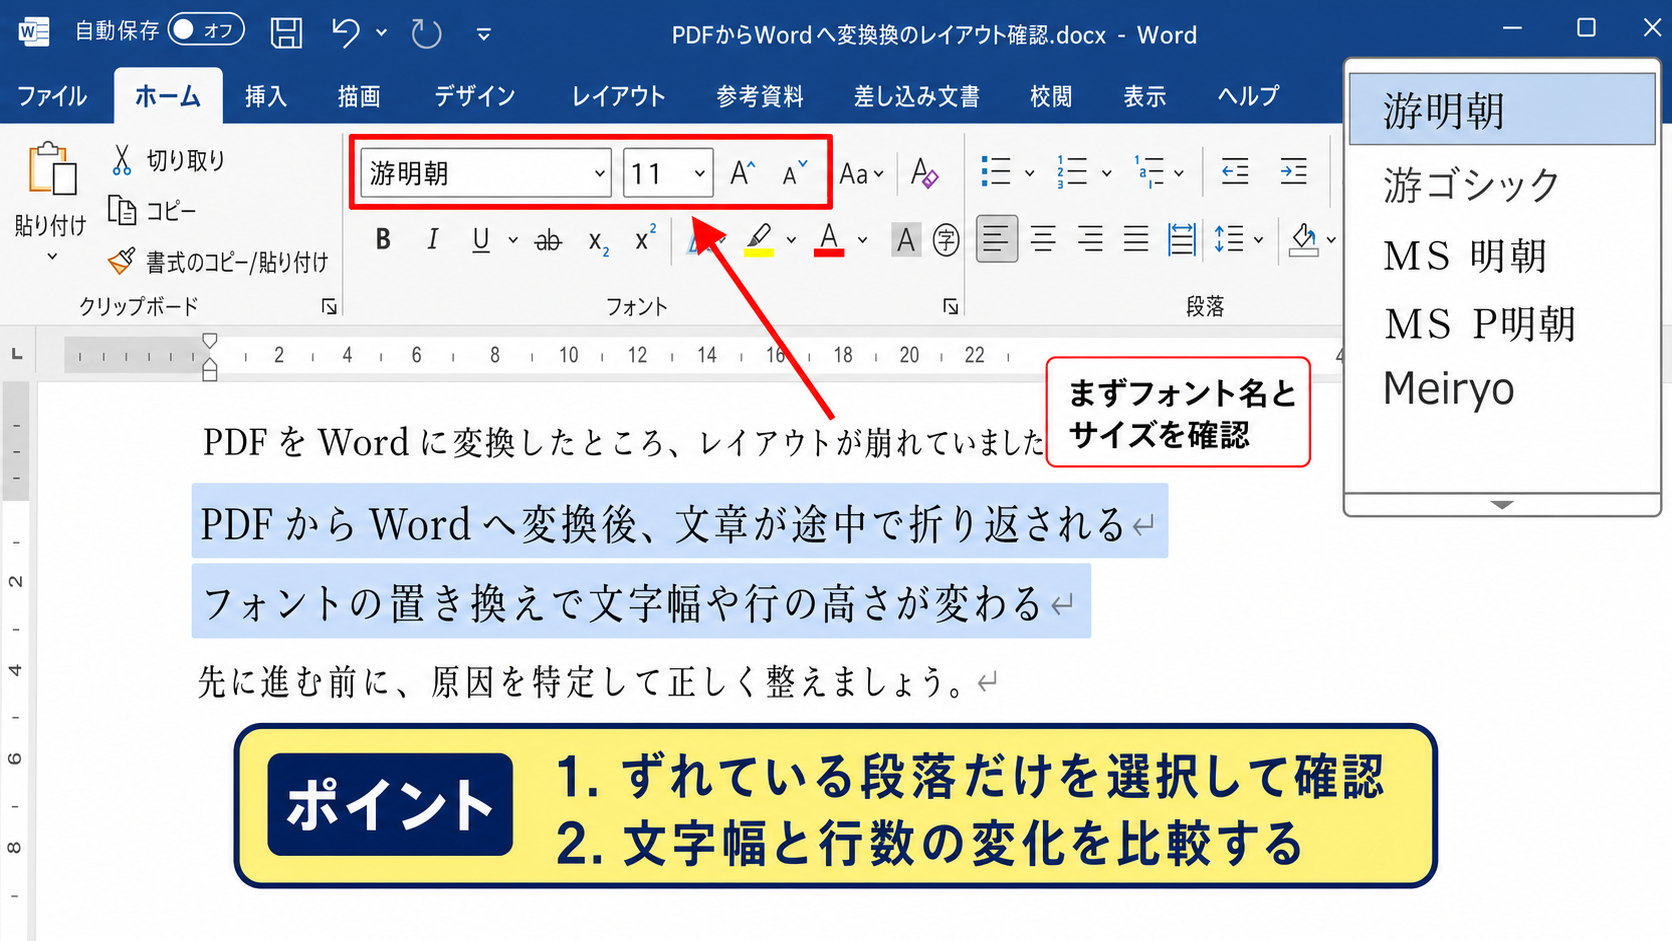Click 書式のコピー/貼り付け format painter
The height and width of the screenshot is (941, 1672).
[x=218, y=262]
